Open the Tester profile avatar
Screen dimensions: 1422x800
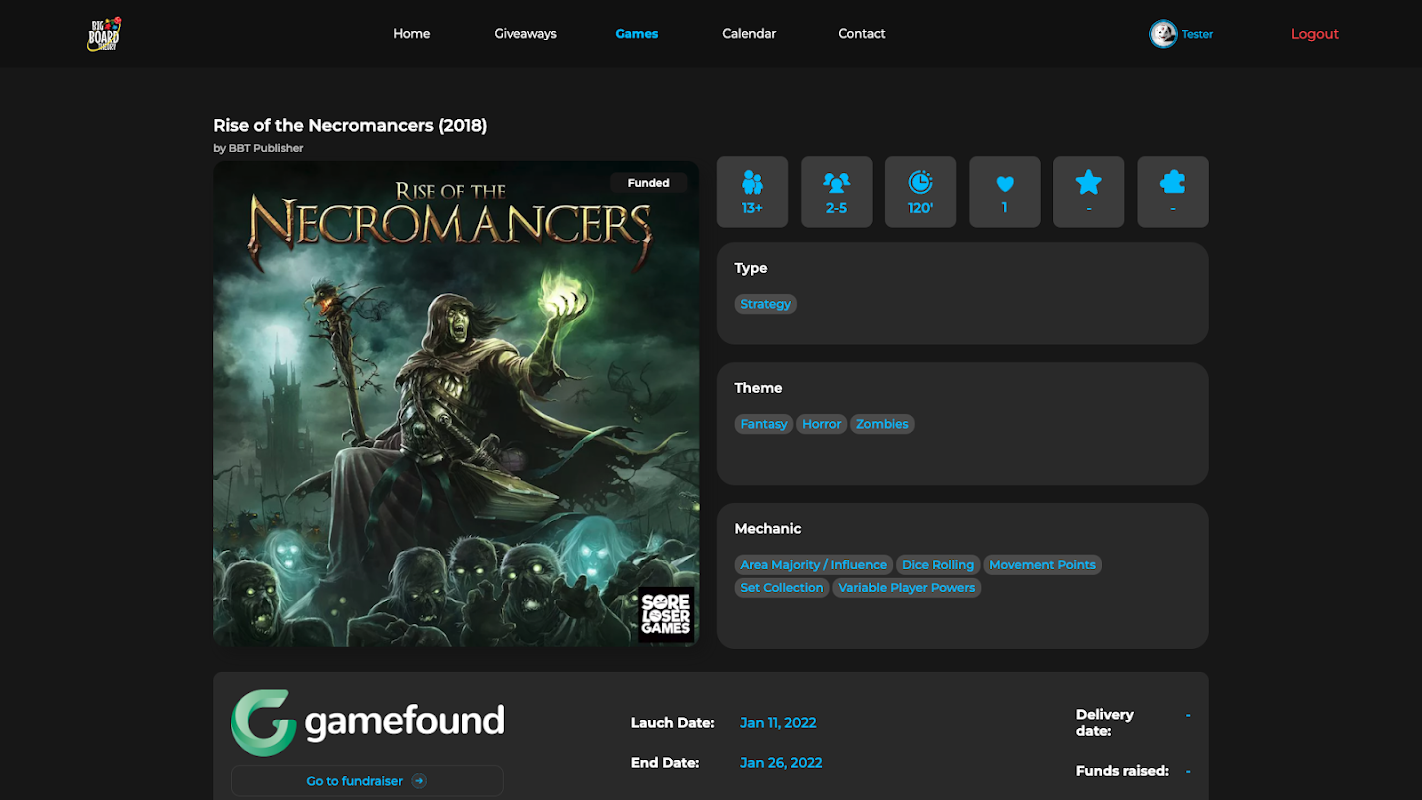pyautogui.click(x=1163, y=34)
